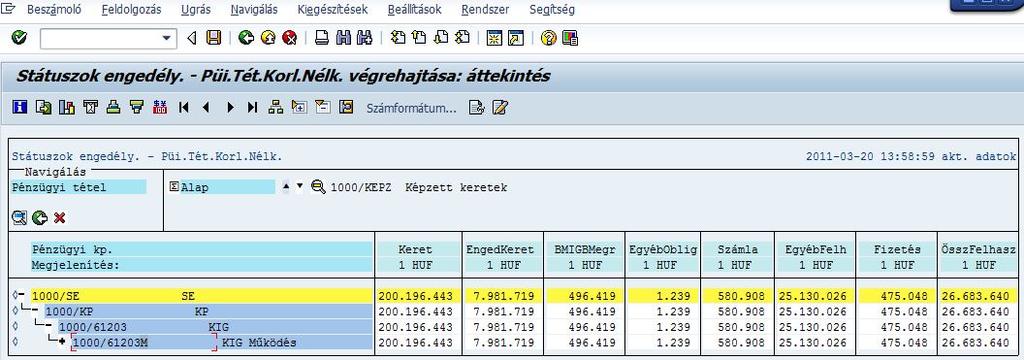Move one column right arrow
Viewport: 1024px width, 360px height.
point(229,107)
